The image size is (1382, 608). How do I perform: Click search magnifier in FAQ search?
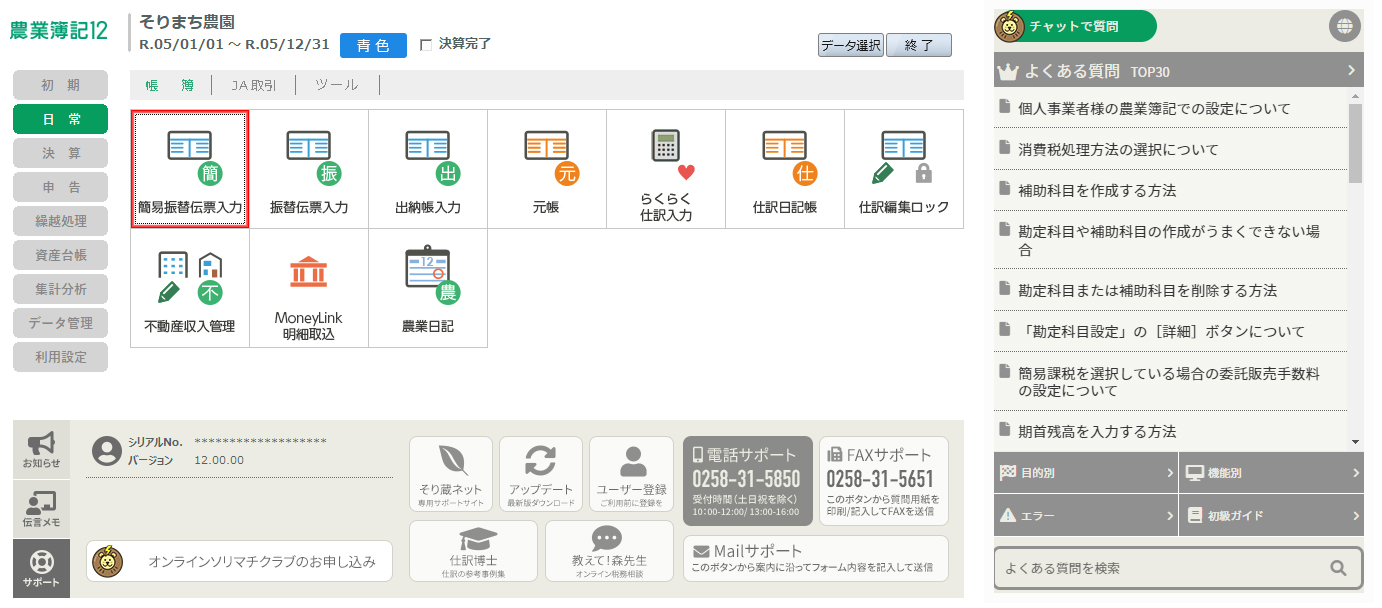coord(1339,568)
